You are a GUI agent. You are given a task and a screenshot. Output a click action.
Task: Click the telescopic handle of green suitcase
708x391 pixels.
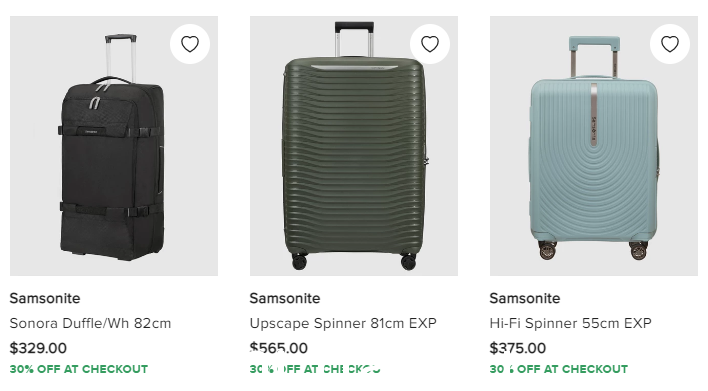[x=354, y=39]
